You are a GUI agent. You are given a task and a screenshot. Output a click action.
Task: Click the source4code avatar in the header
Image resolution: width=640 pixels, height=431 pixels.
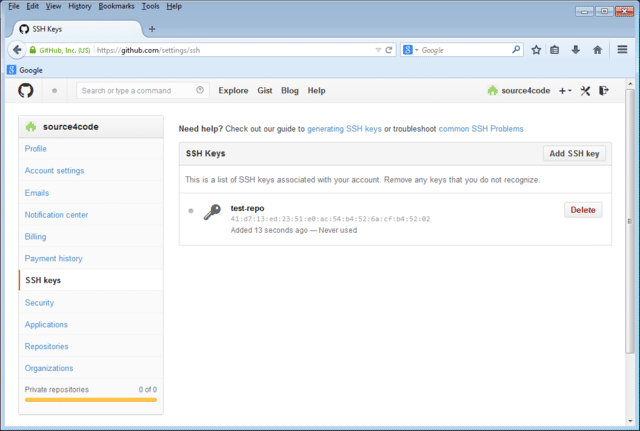point(493,91)
